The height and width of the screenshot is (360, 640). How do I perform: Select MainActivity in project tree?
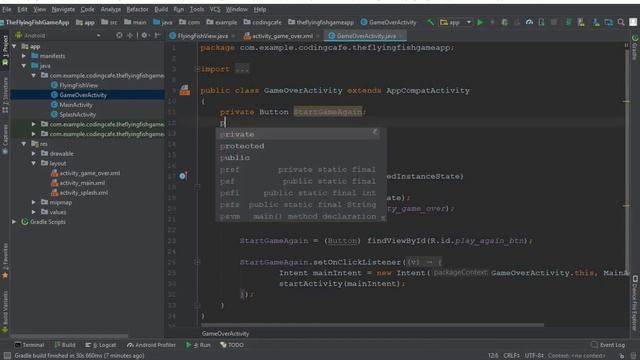click(x=76, y=105)
